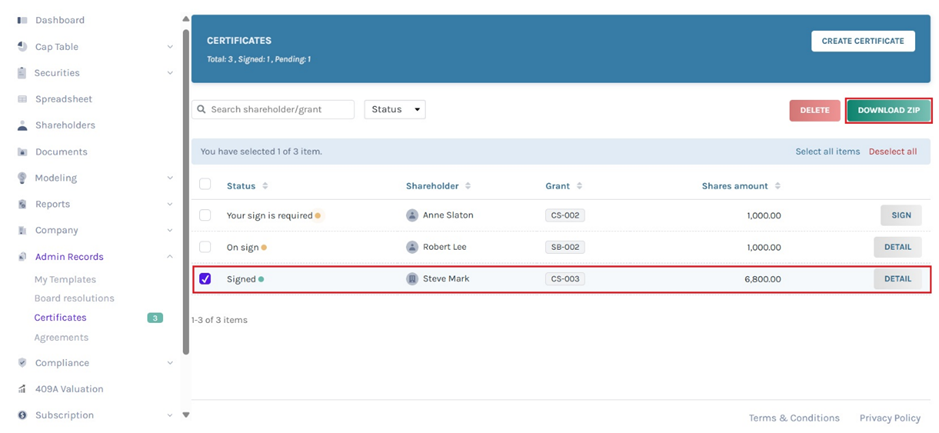939x433 pixels.
Task: Click Anne Slaton's avatar icon
Action: [x=412, y=215]
